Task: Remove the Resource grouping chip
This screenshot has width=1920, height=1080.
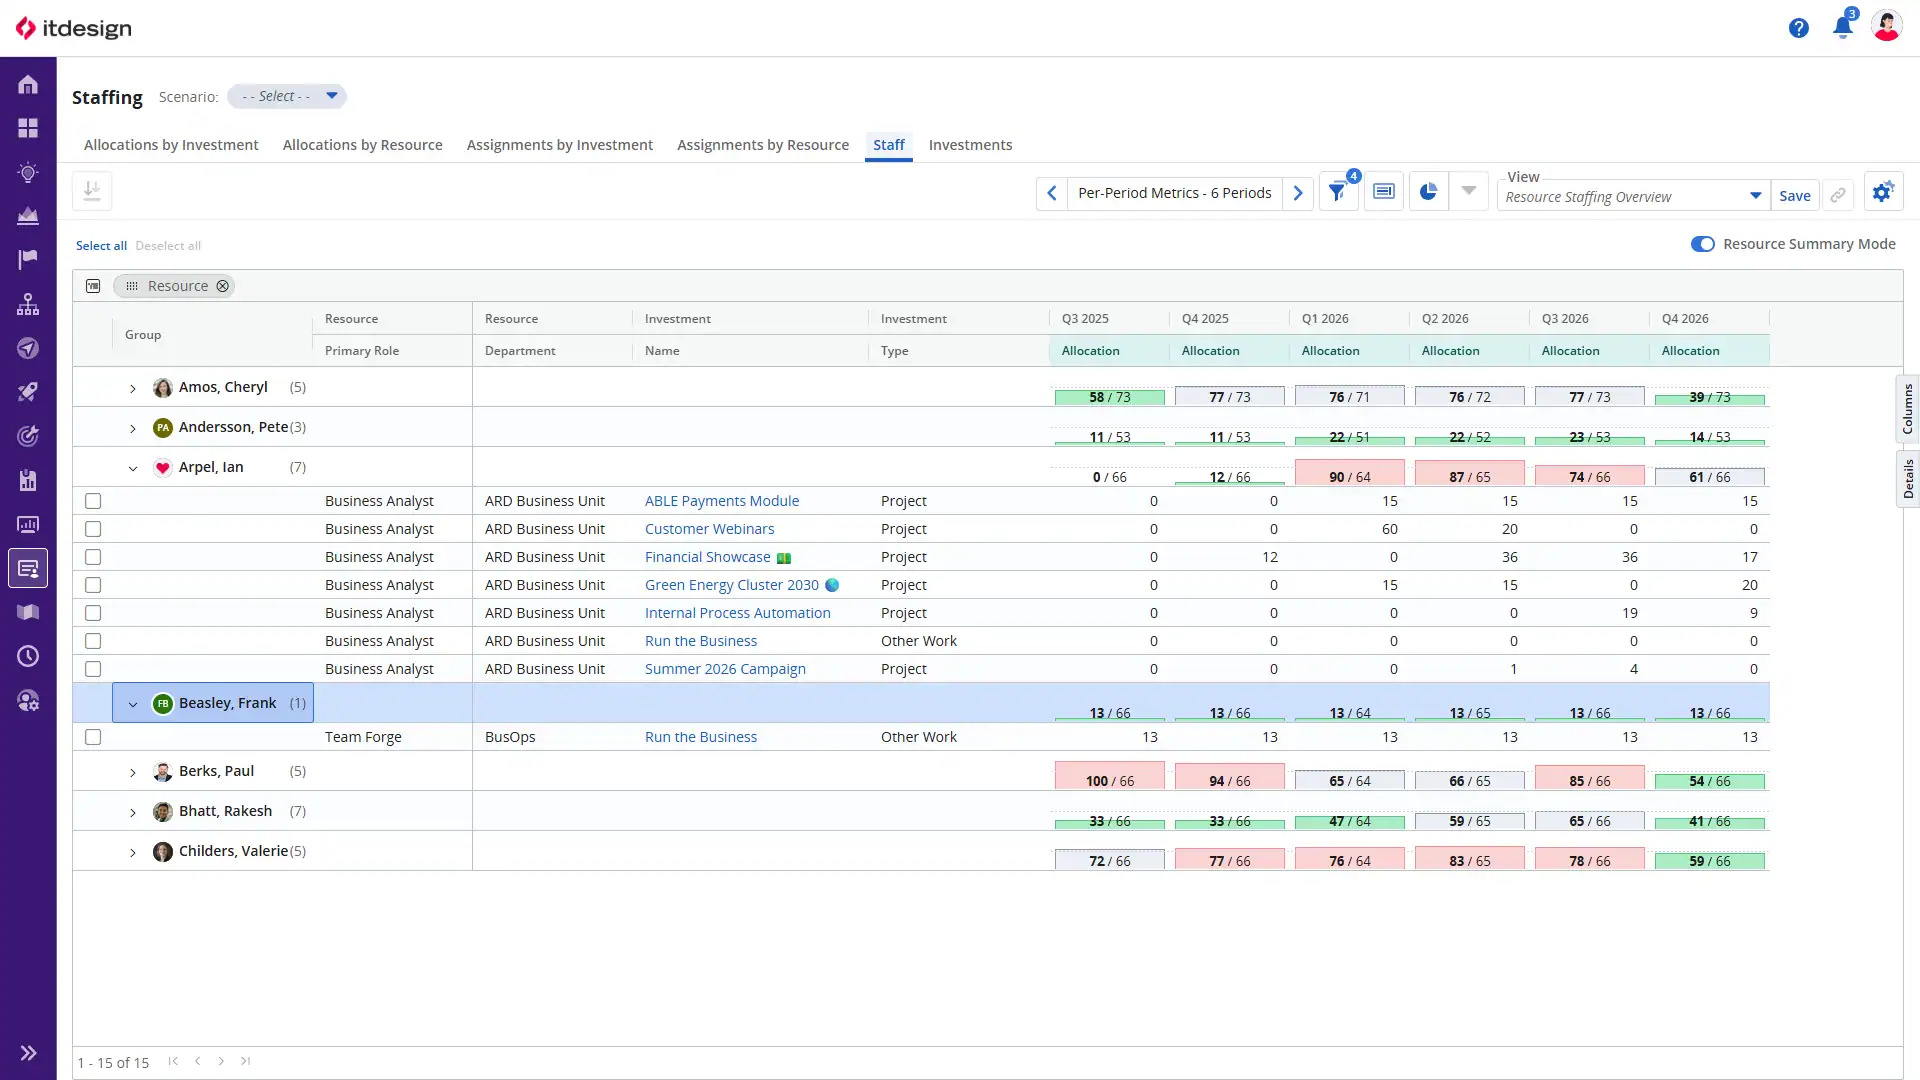Action: (x=222, y=286)
